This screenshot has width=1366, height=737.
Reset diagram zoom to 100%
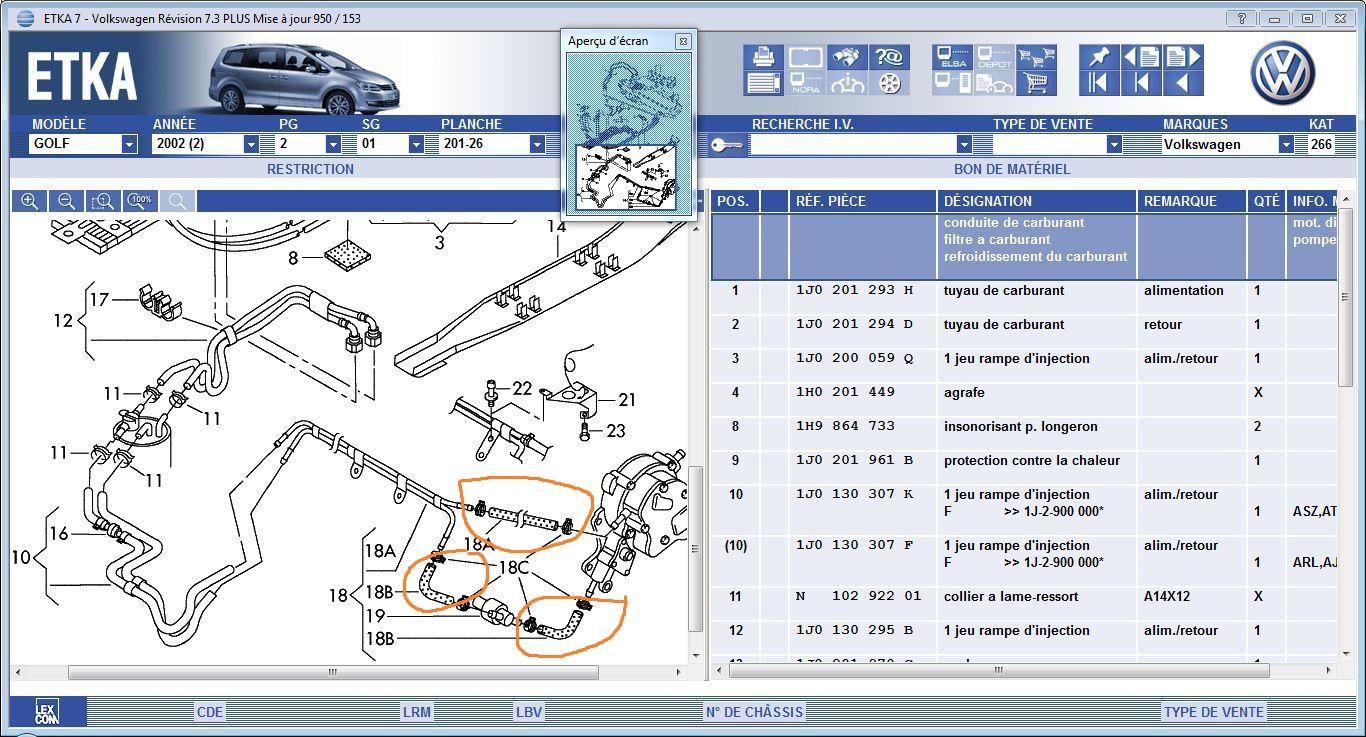tap(140, 201)
